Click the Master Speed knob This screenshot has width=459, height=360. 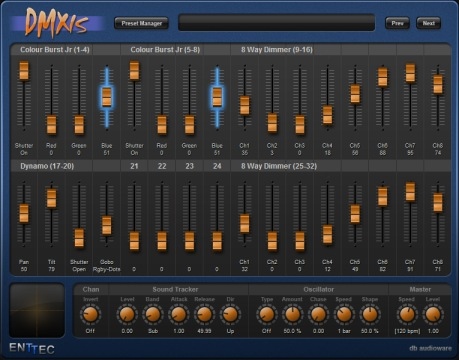[407, 315]
